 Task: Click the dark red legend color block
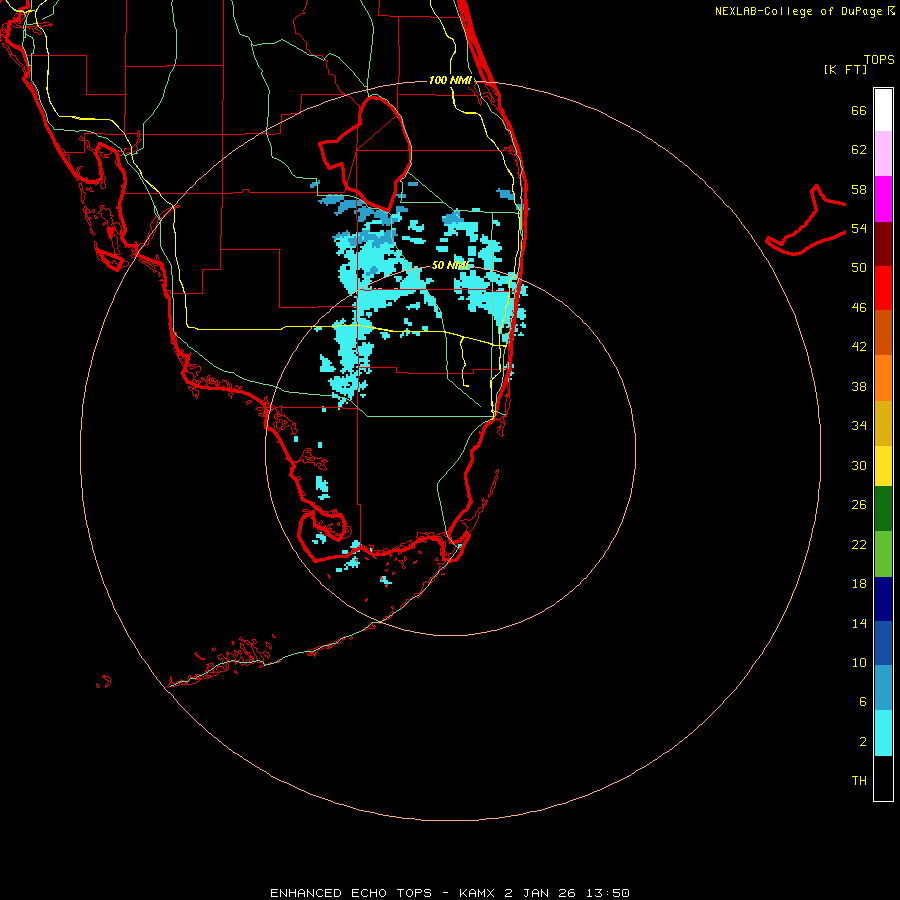[883, 243]
